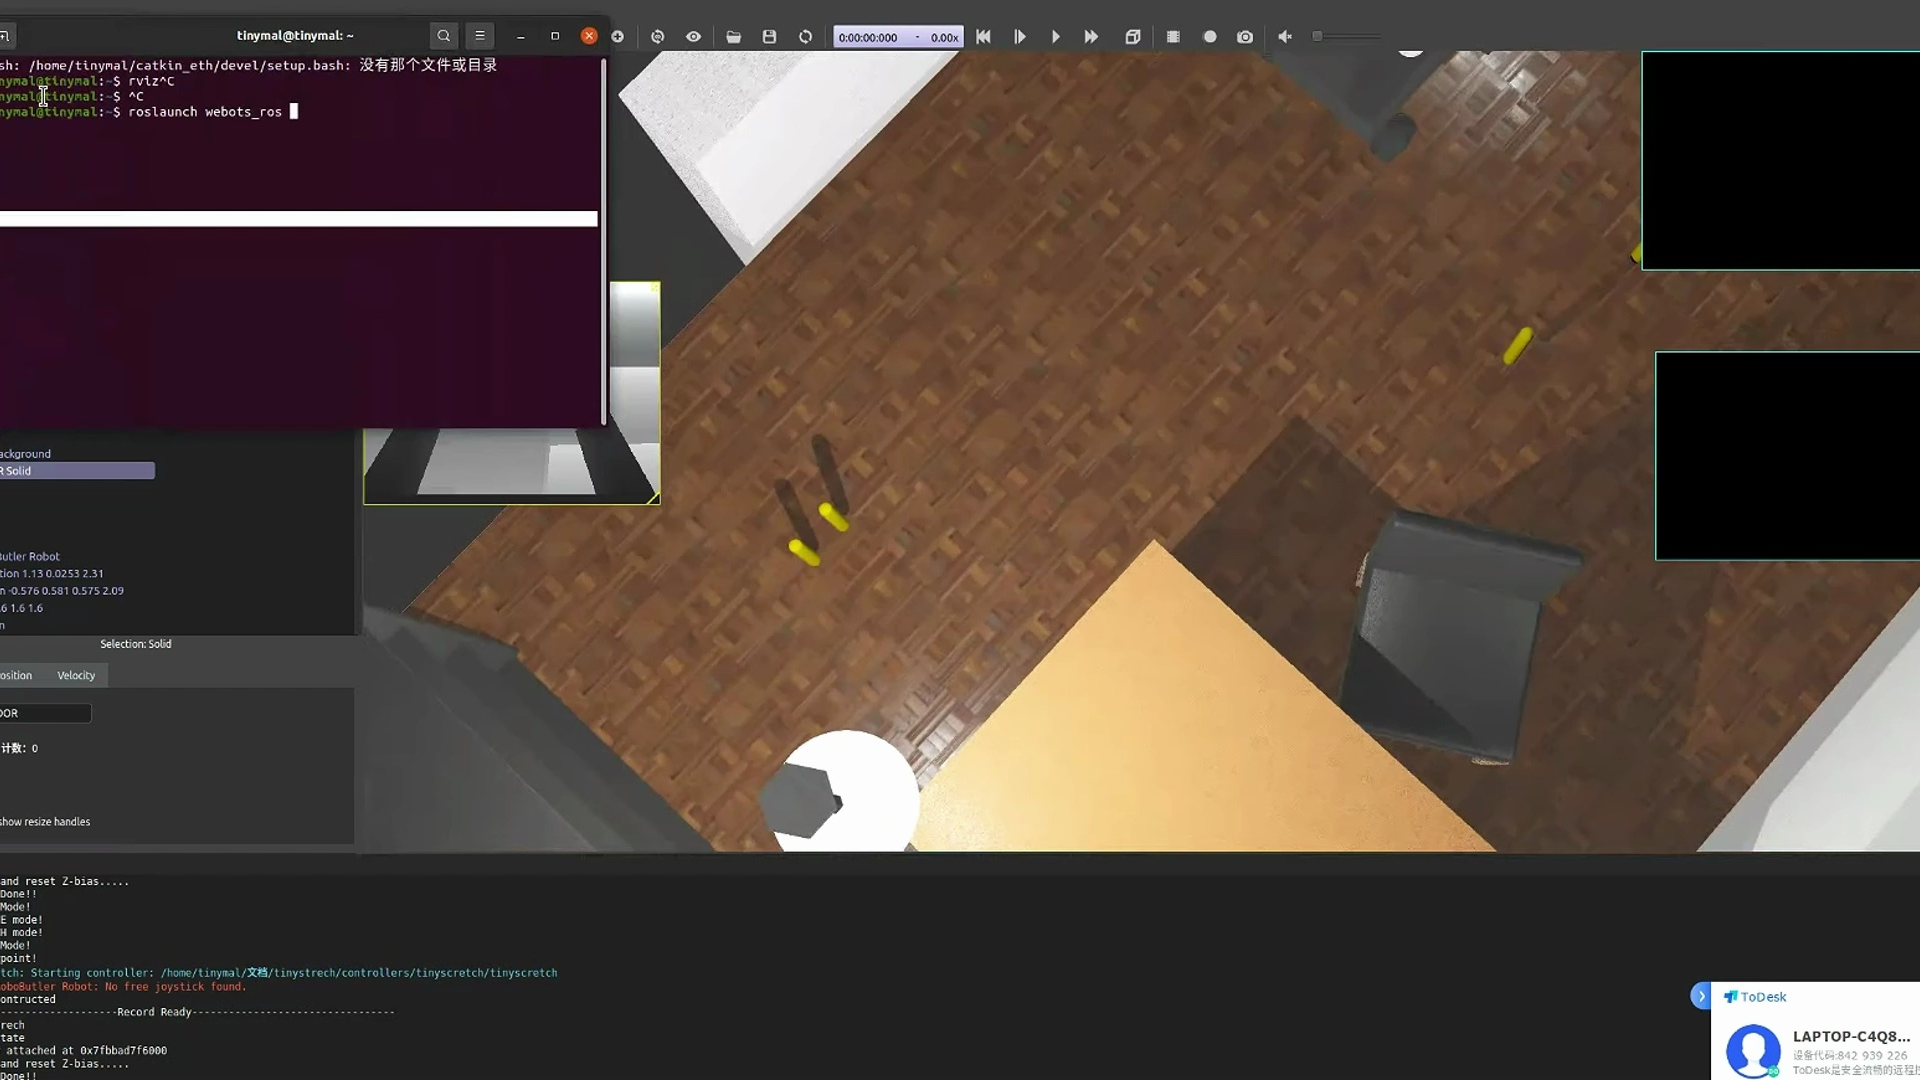The height and width of the screenshot is (1080, 1920).
Task: Click console tinyscretch controller path text
Action: tap(359, 973)
